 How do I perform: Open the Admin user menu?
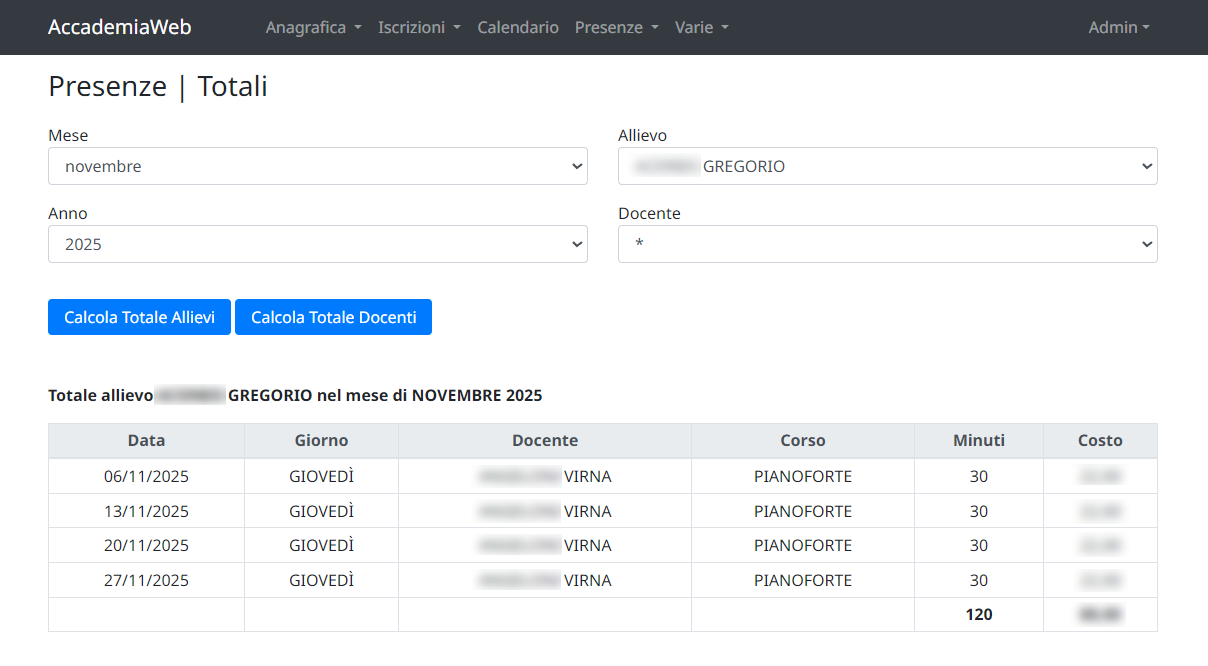click(x=1119, y=27)
